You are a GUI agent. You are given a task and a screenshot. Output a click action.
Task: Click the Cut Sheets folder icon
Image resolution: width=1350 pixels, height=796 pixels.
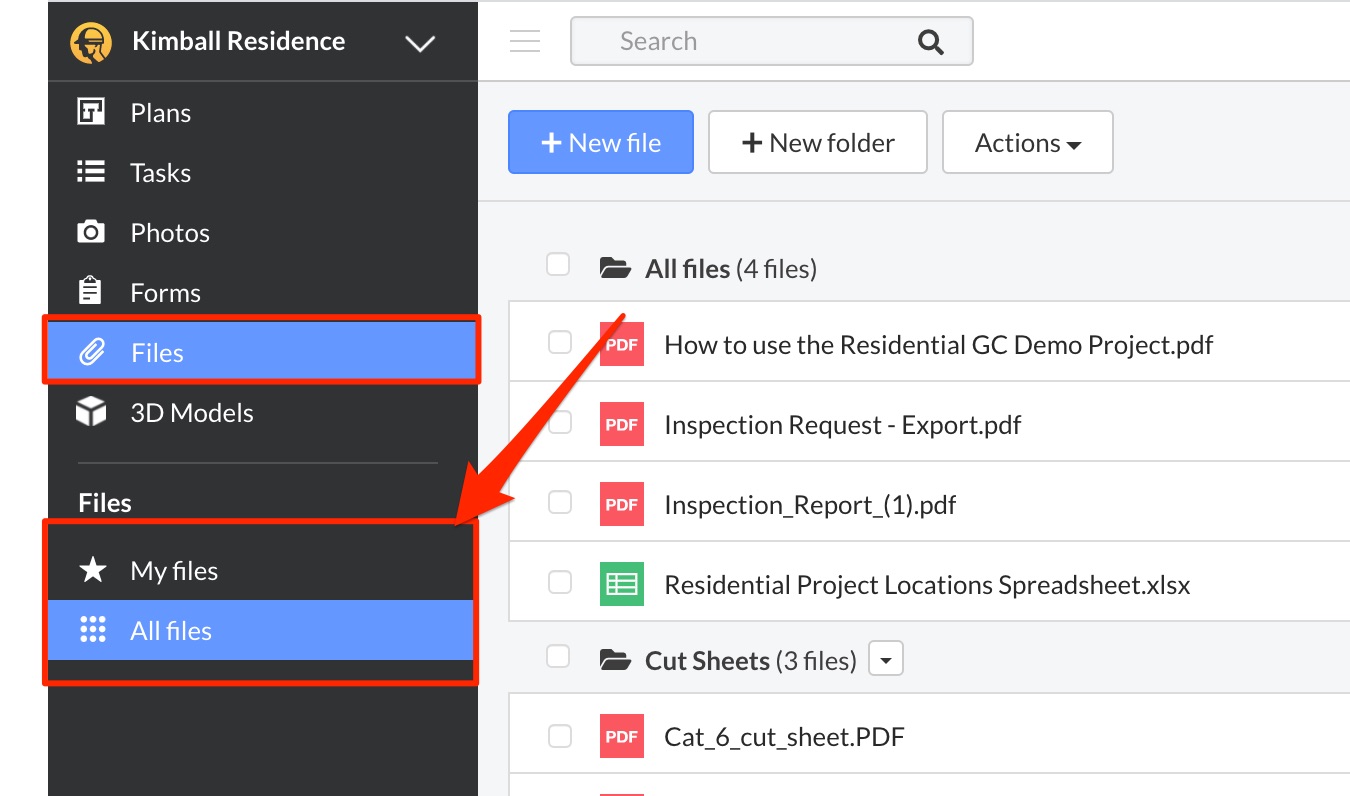click(x=615, y=660)
